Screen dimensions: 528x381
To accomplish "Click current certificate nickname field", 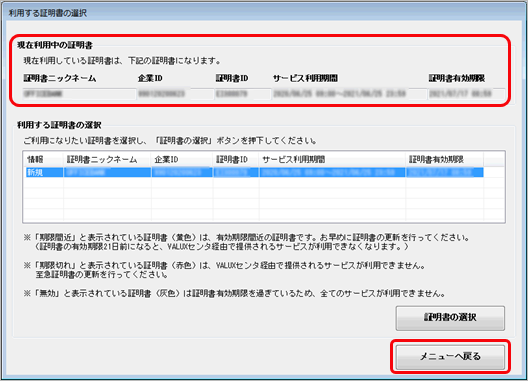I will [x=79, y=94].
